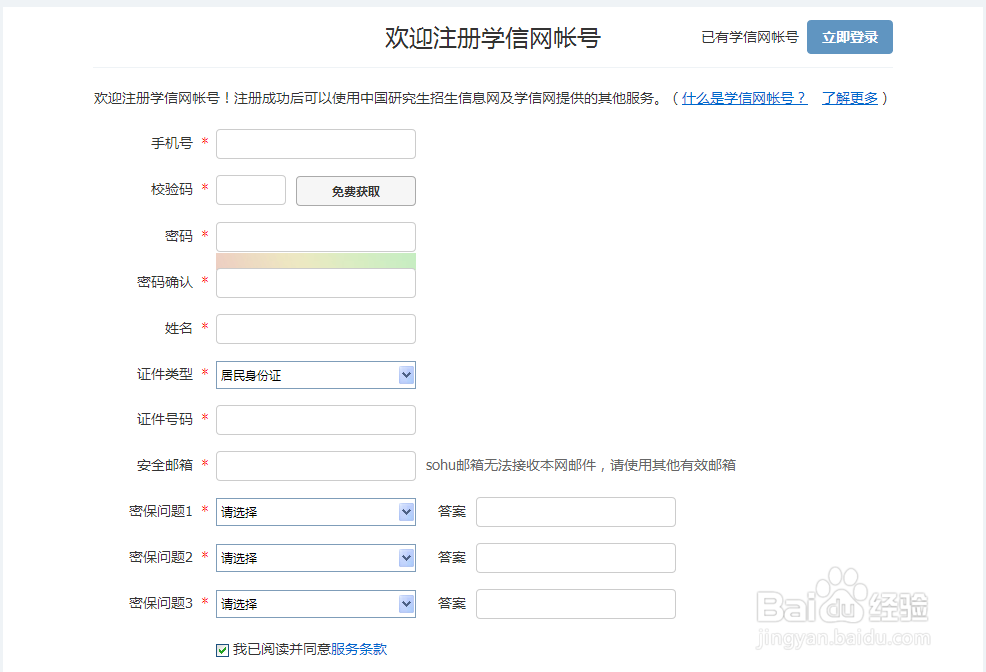Click the 安全邮箱 email field
The height and width of the screenshot is (672, 986).
pos(315,466)
